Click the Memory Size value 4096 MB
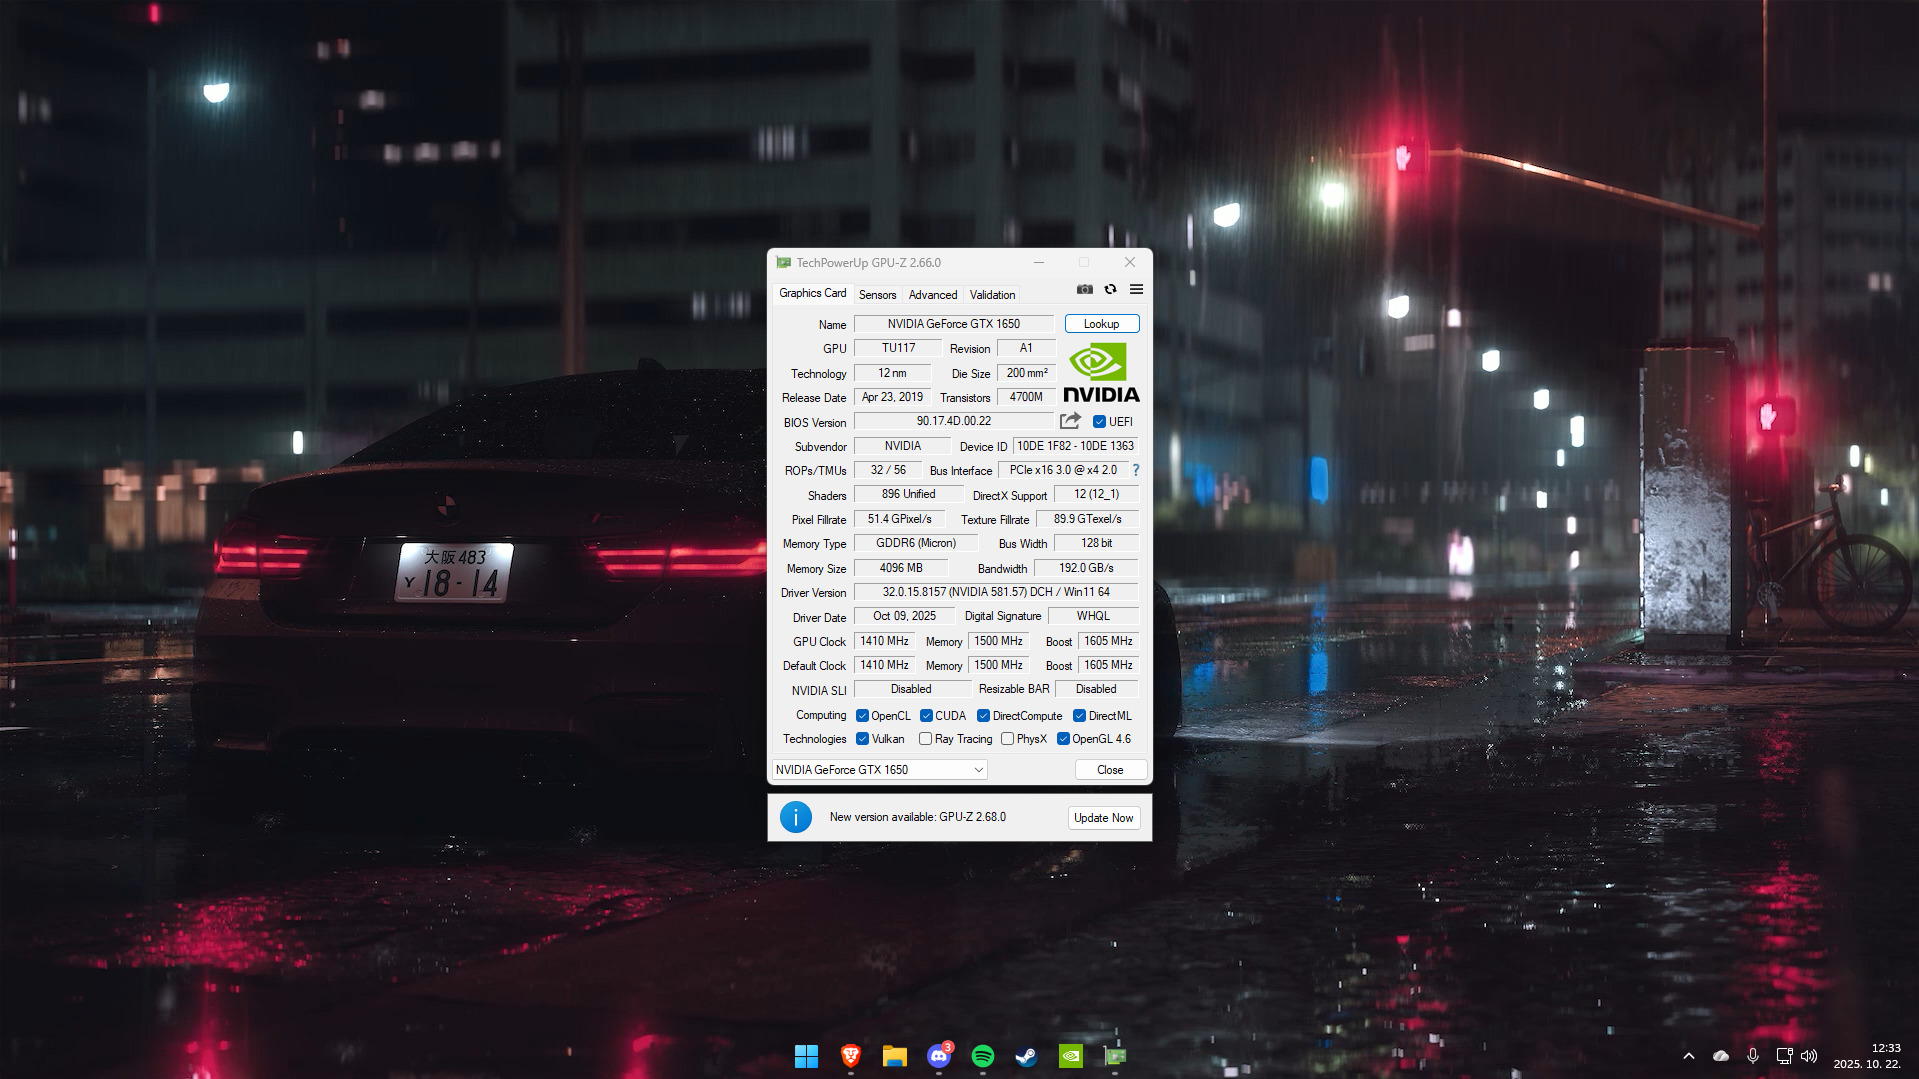Viewport: 1919px width, 1079px height. click(901, 568)
